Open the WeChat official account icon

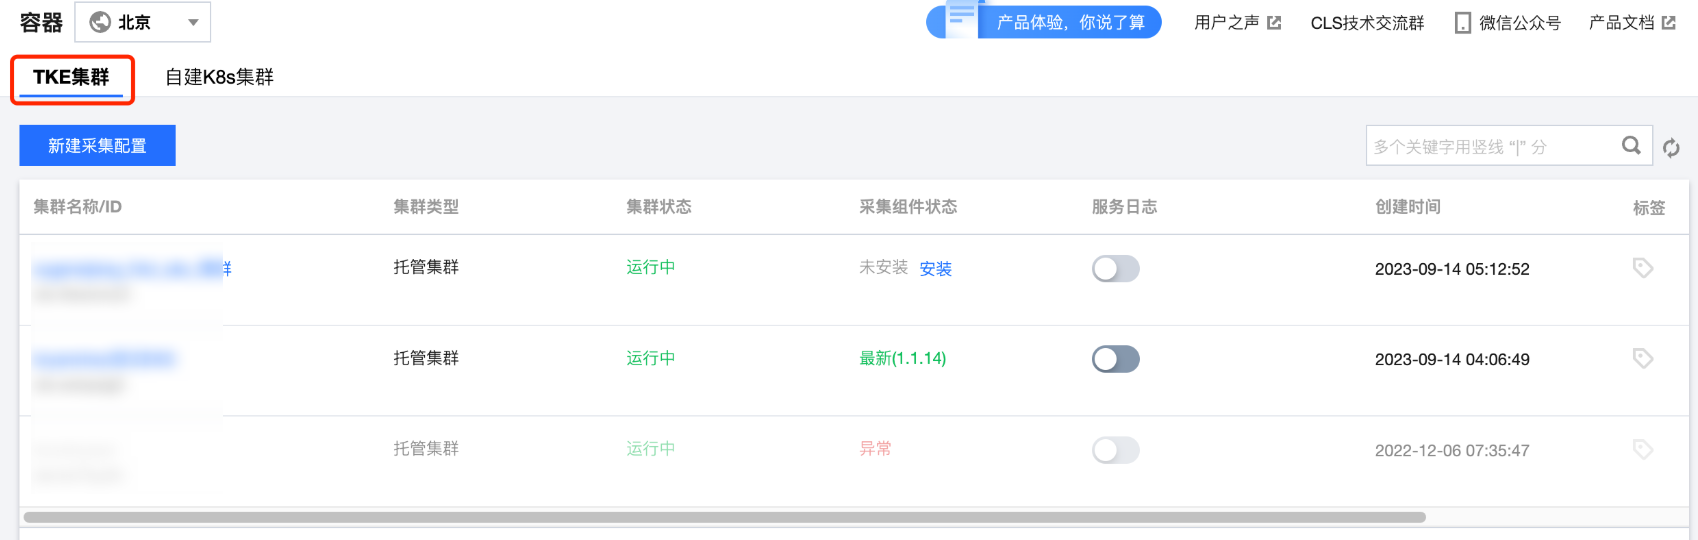click(x=1463, y=23)
